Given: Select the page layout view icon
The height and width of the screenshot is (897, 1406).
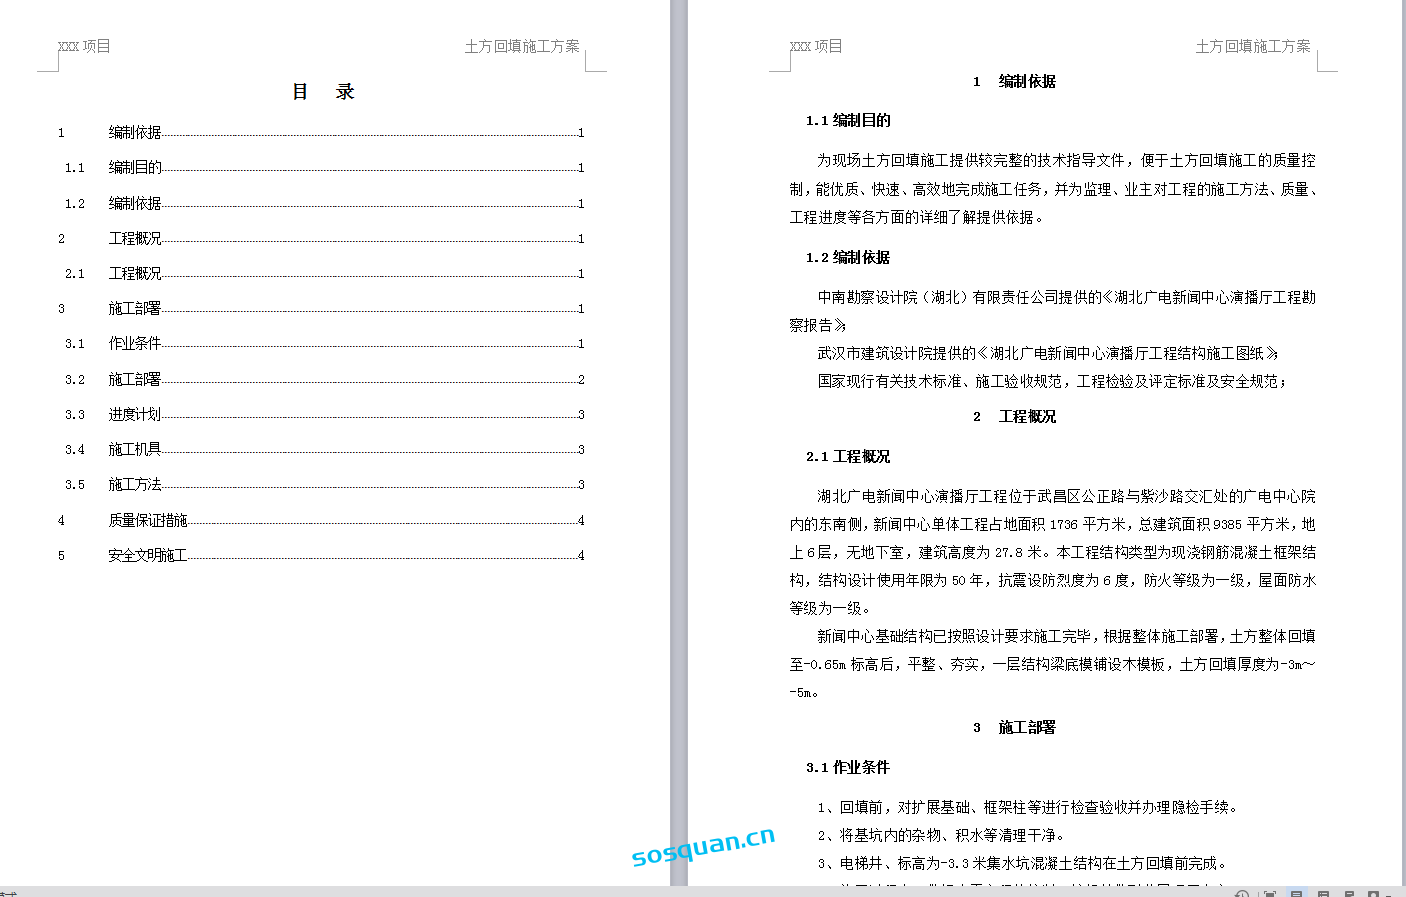Looking at the screenshot, I should tap(1296, 894).
